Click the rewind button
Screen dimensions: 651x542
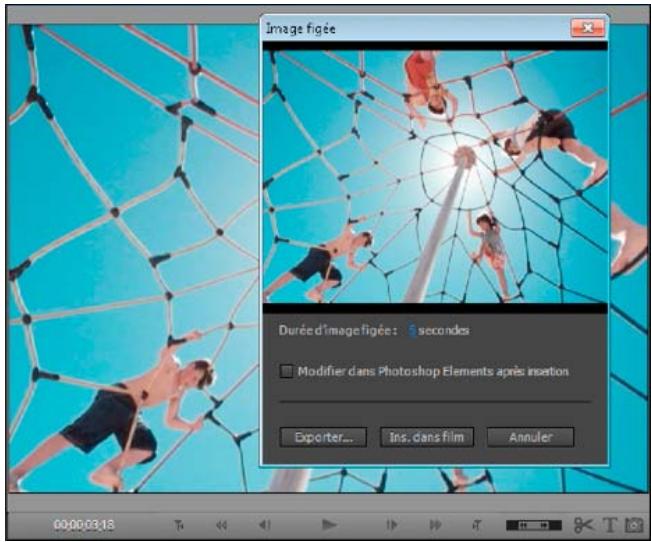click(222, 525)
